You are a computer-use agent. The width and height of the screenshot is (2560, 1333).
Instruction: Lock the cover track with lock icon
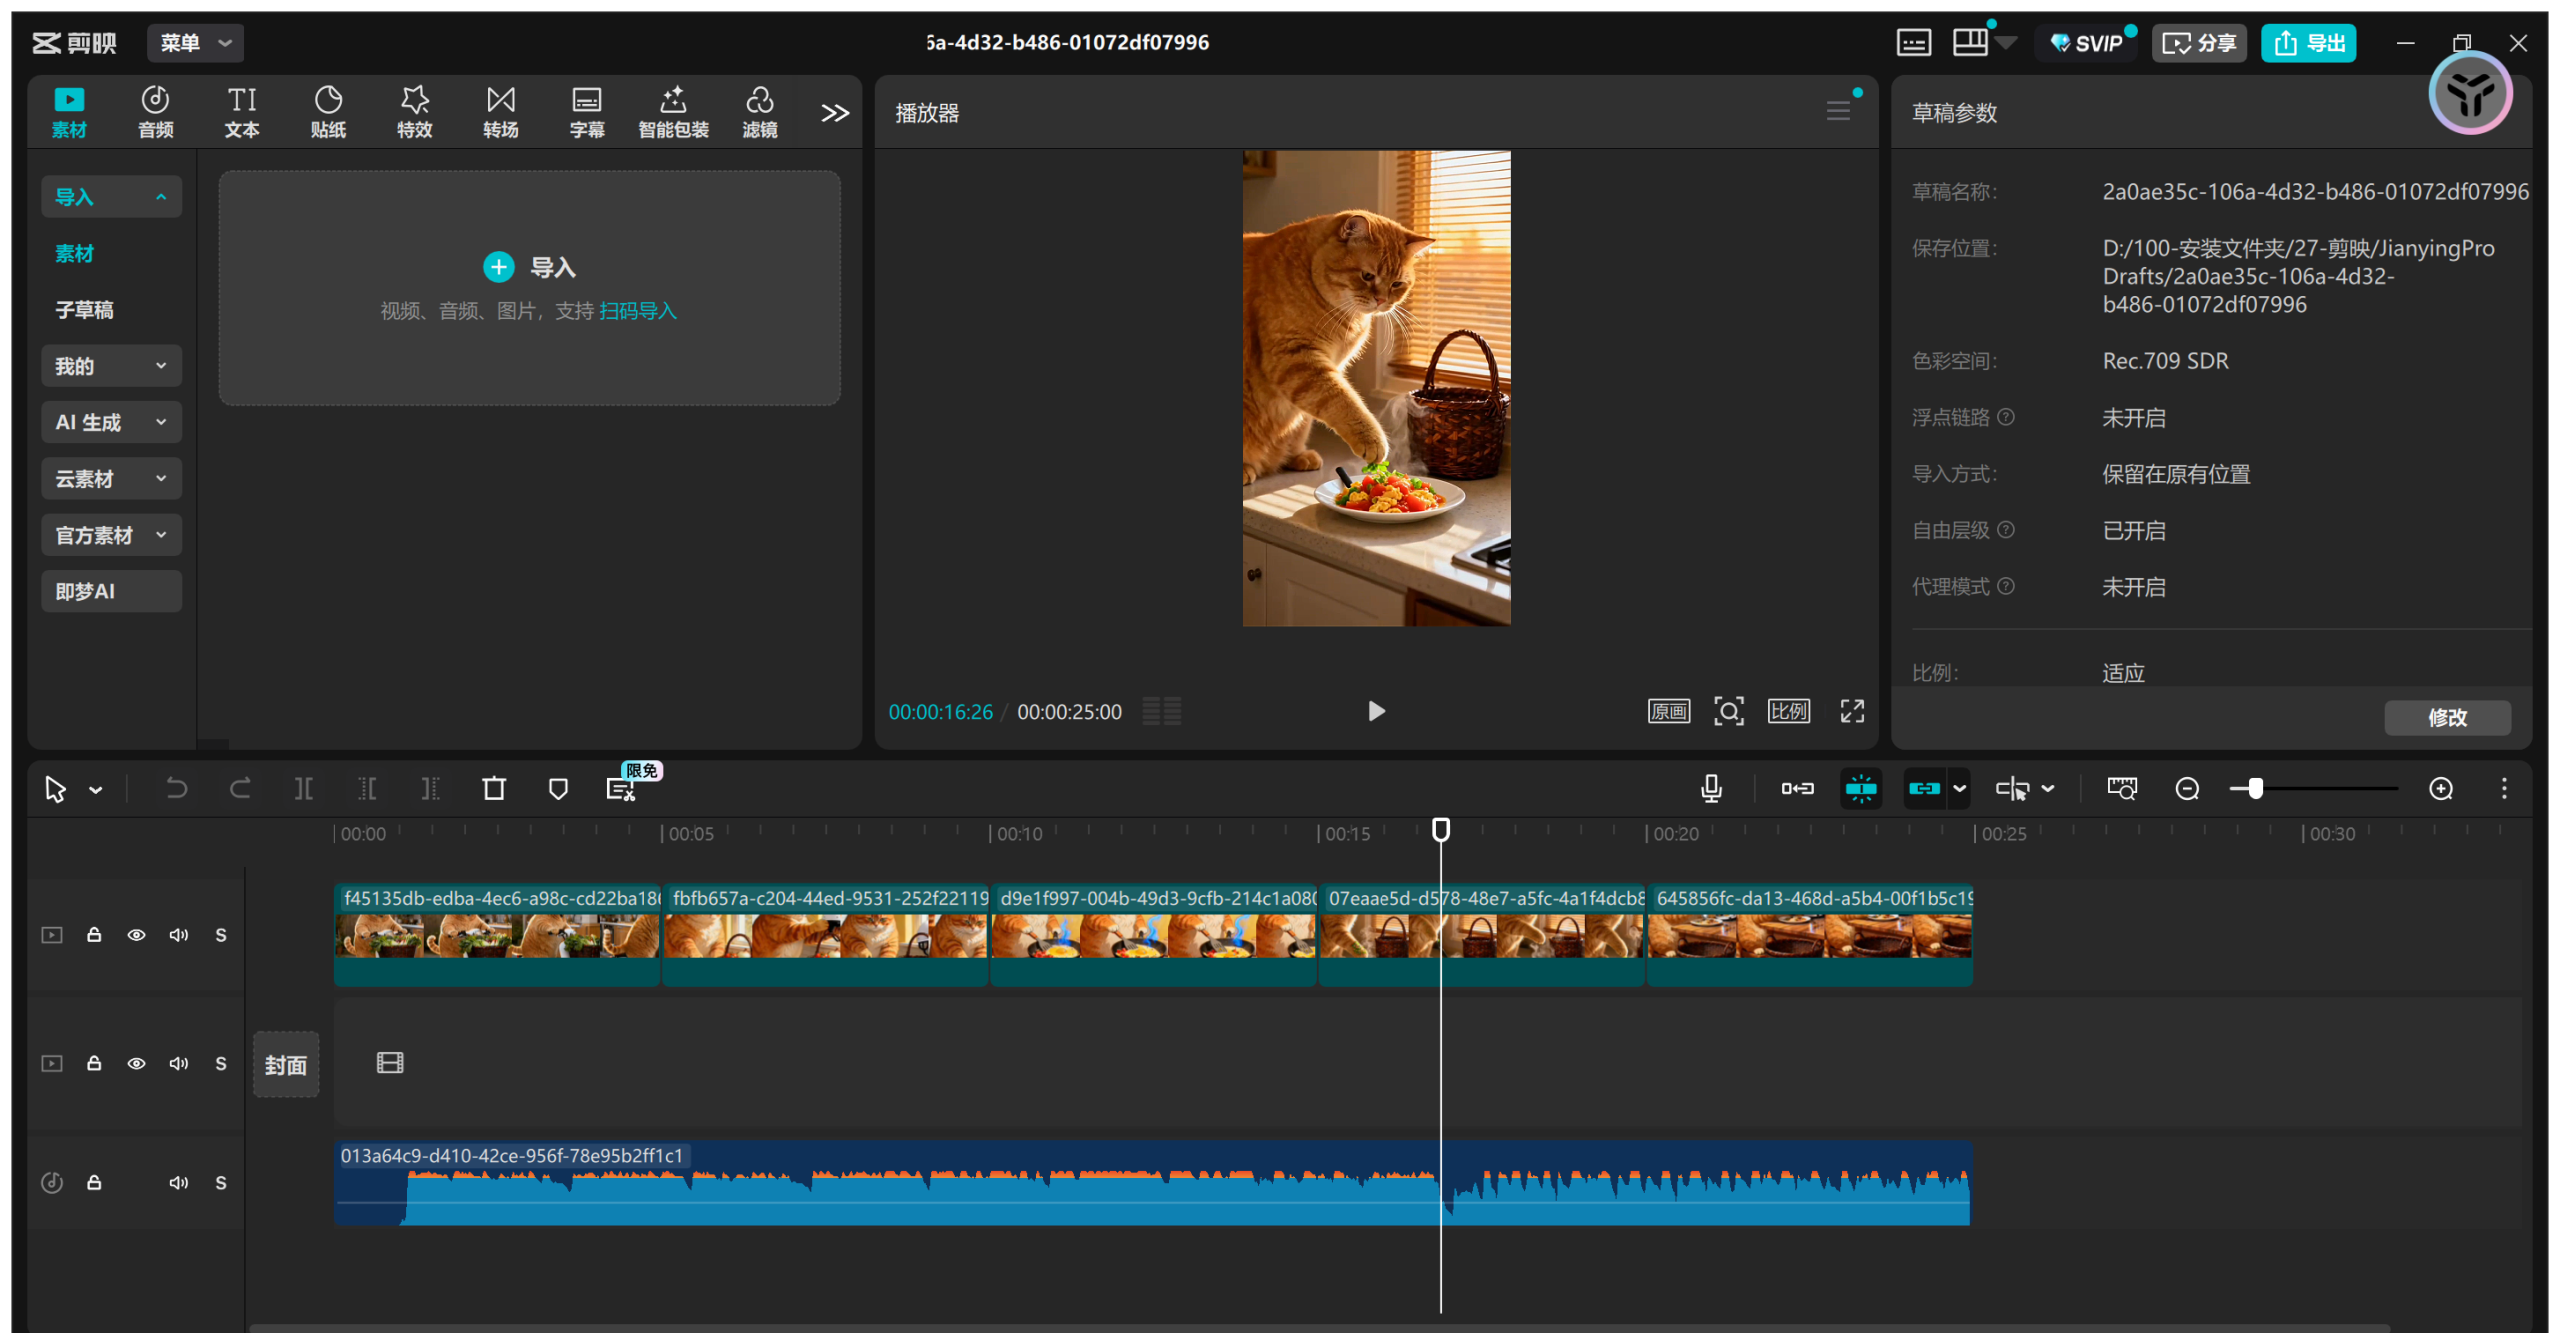click(x=94, y=1063)
